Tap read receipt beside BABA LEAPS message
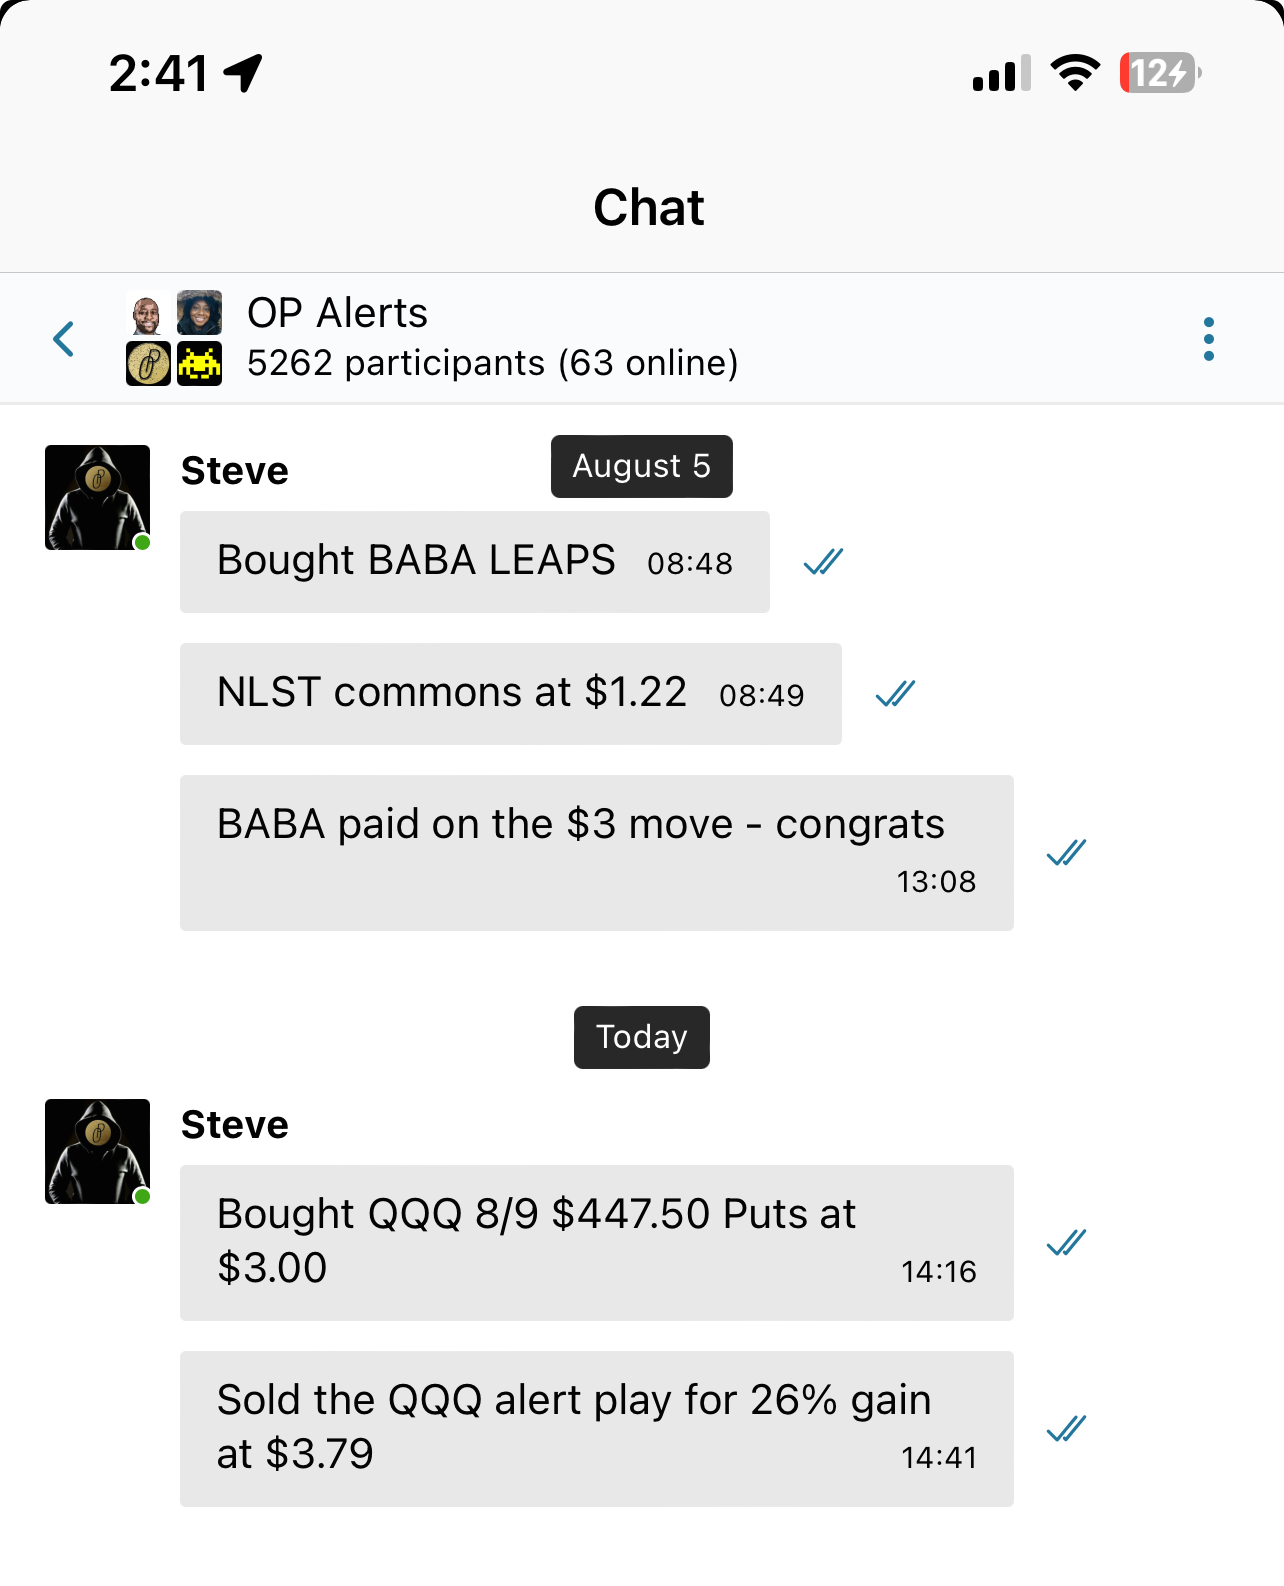This screenshot has height=1586, width=1284. click(823, 562)
